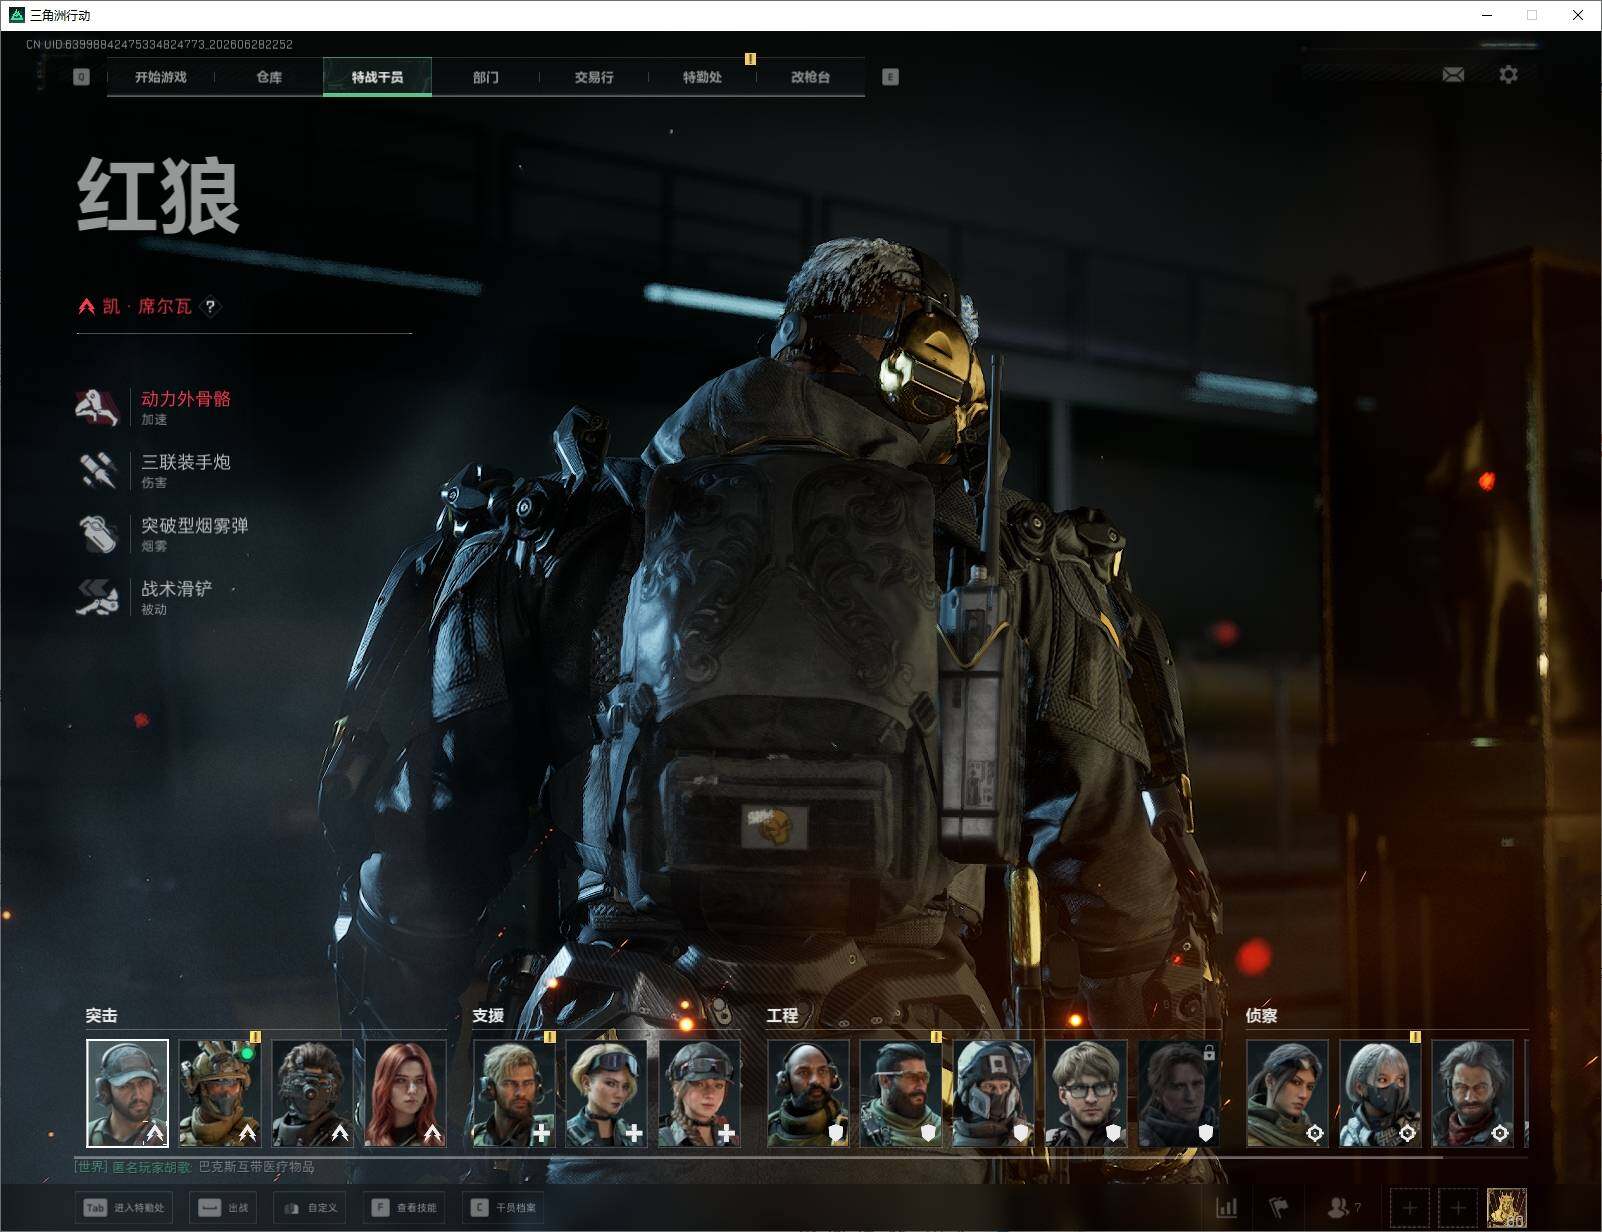Switch to the 仓库 tab
Viewport: 1602px width, 1232px height.
click(269, 77)
